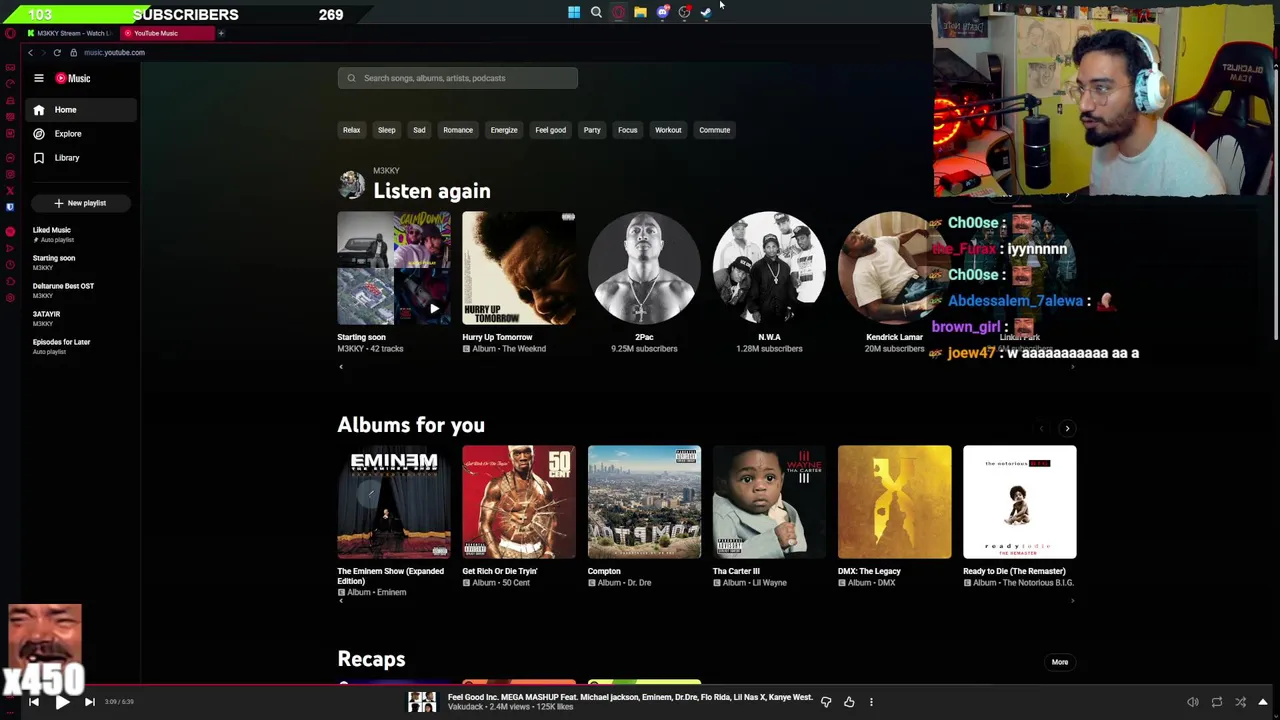Reload the current browser page
1280x720 pixels.
[57, 52]
